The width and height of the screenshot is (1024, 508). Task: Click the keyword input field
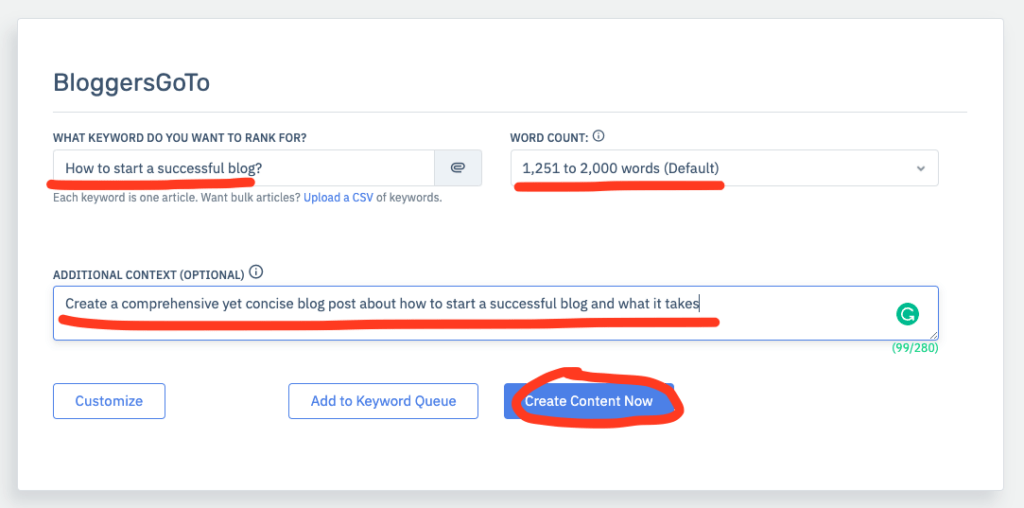244,168
